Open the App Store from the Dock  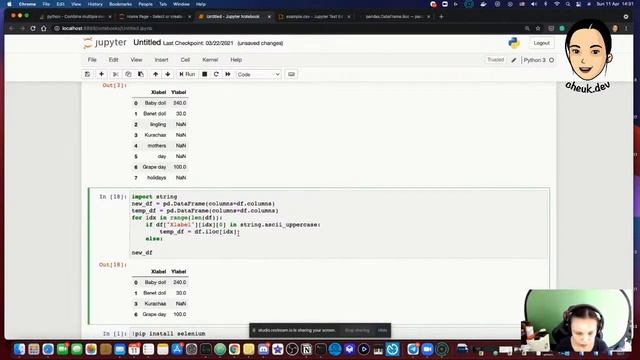click(177, 349)
